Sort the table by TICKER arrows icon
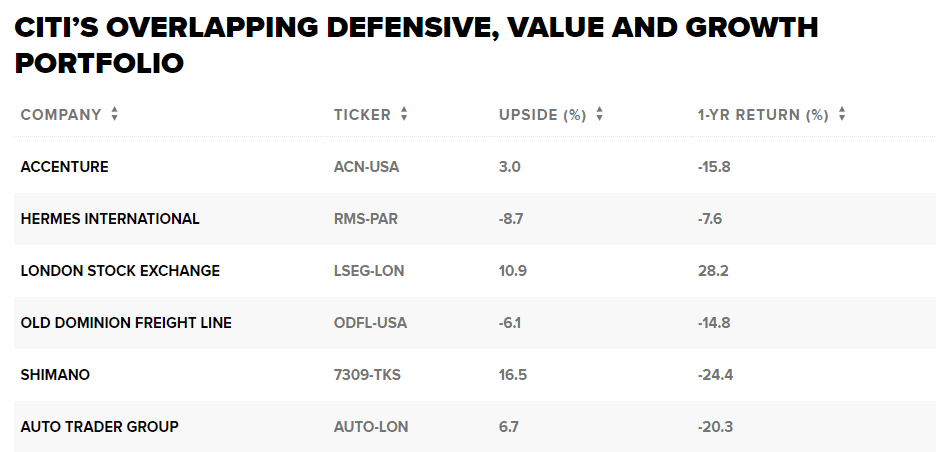 point(404,115)
